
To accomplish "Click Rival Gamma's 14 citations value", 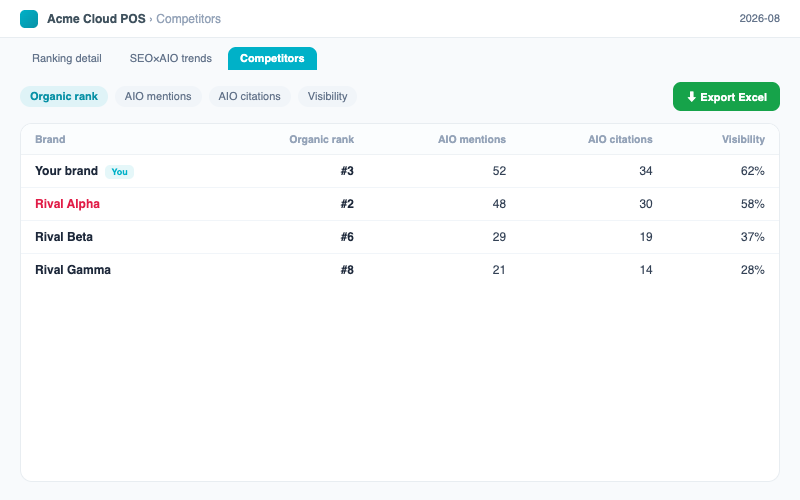I will coord(645,270).
